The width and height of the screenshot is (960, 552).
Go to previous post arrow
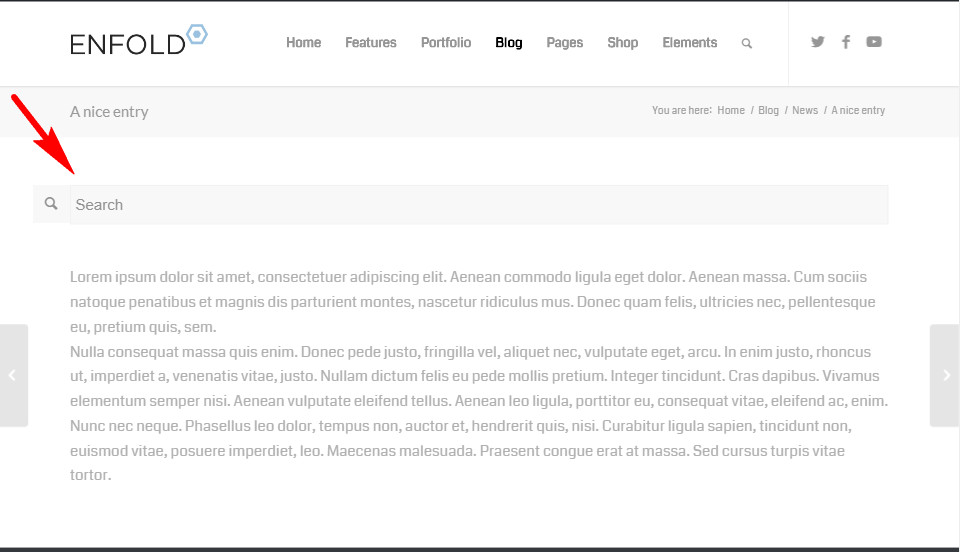[13, 375]
